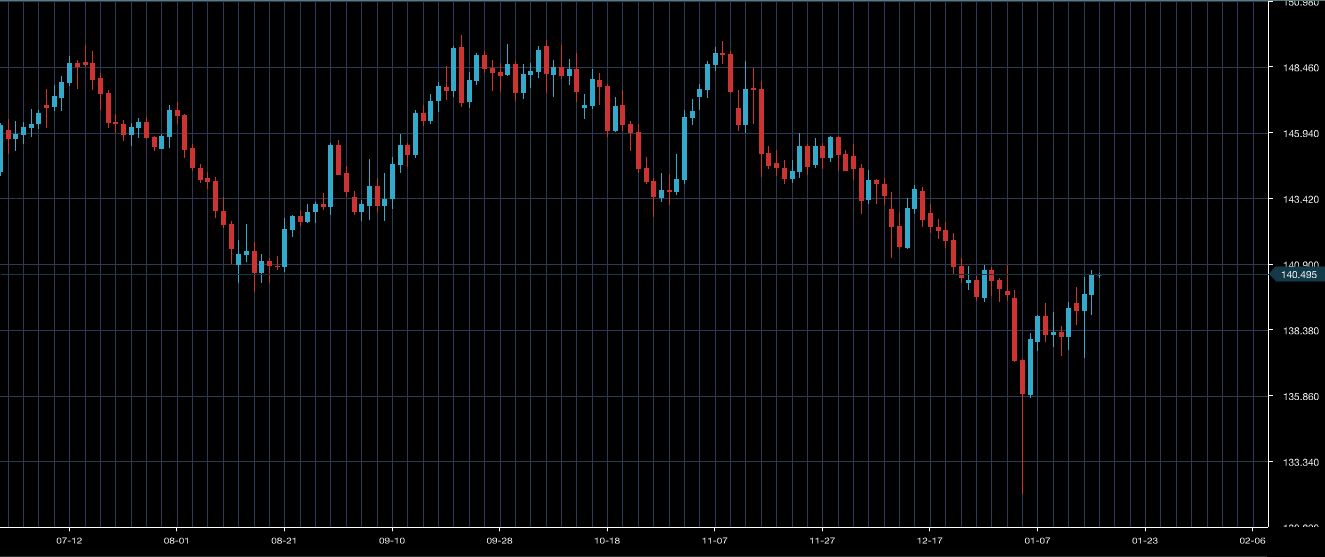The width and height of the screenshot is (1325, 557).
Task: Select the 08-01 date label
Action: coord(177,539)
